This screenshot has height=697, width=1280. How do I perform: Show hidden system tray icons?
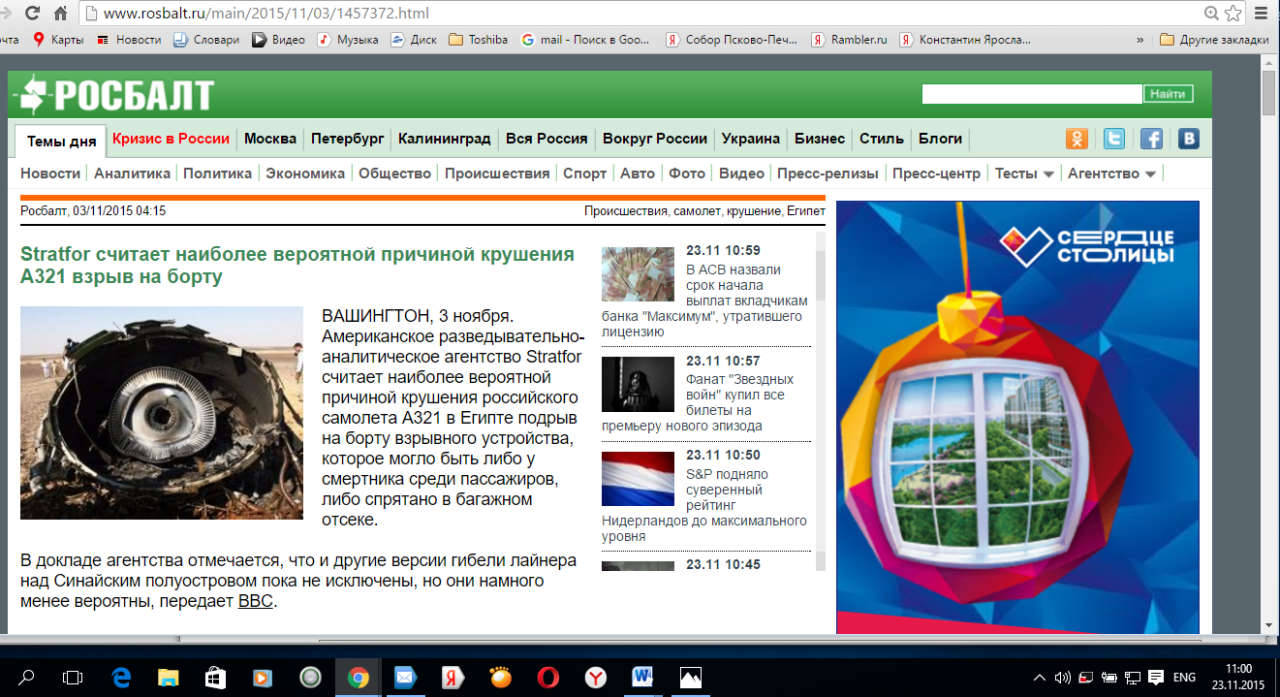point(1039,677)
